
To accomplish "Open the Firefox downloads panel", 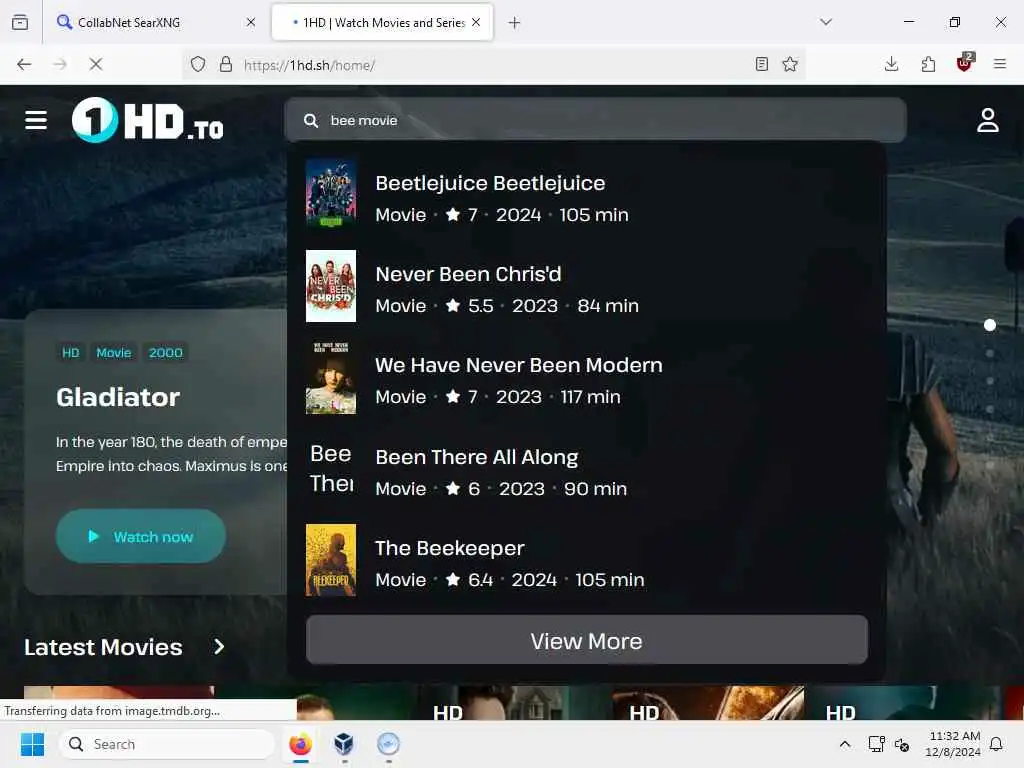I will [x=891, y=64].
